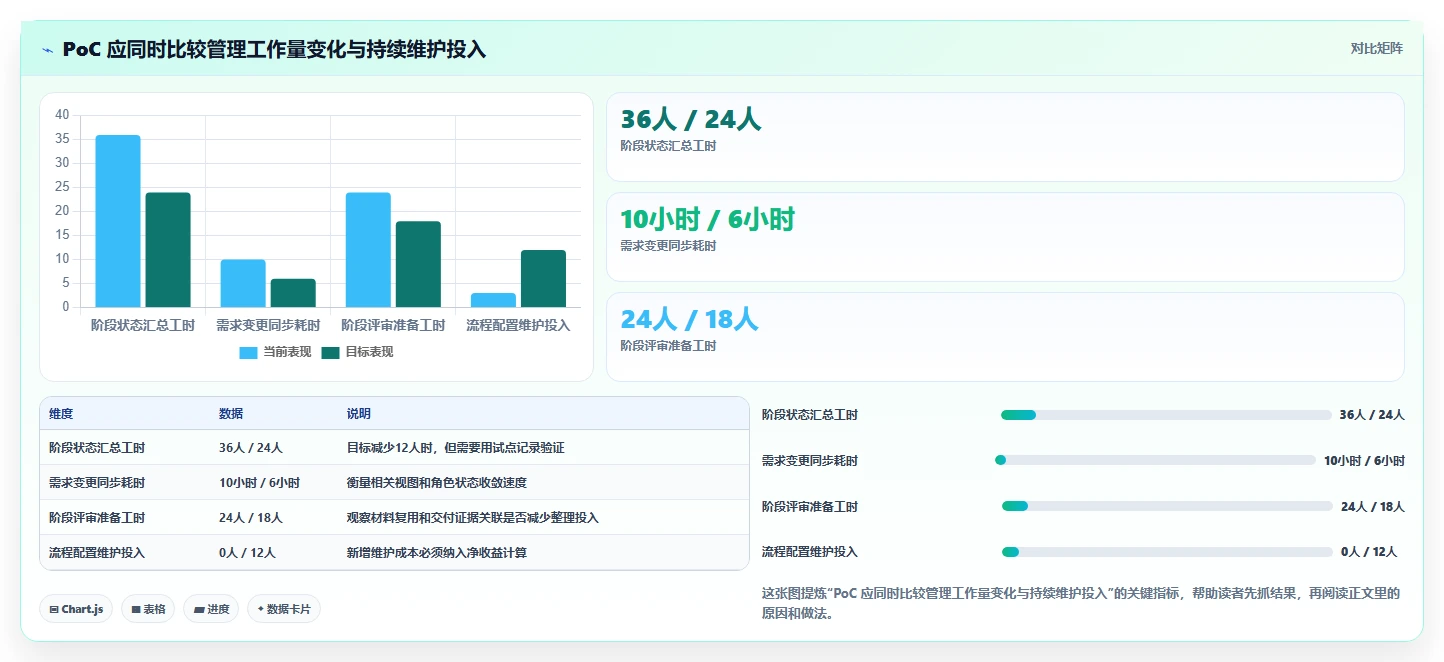Click the Chart.js tag chip
1444x662 pixels.
(x=76, y=609)
